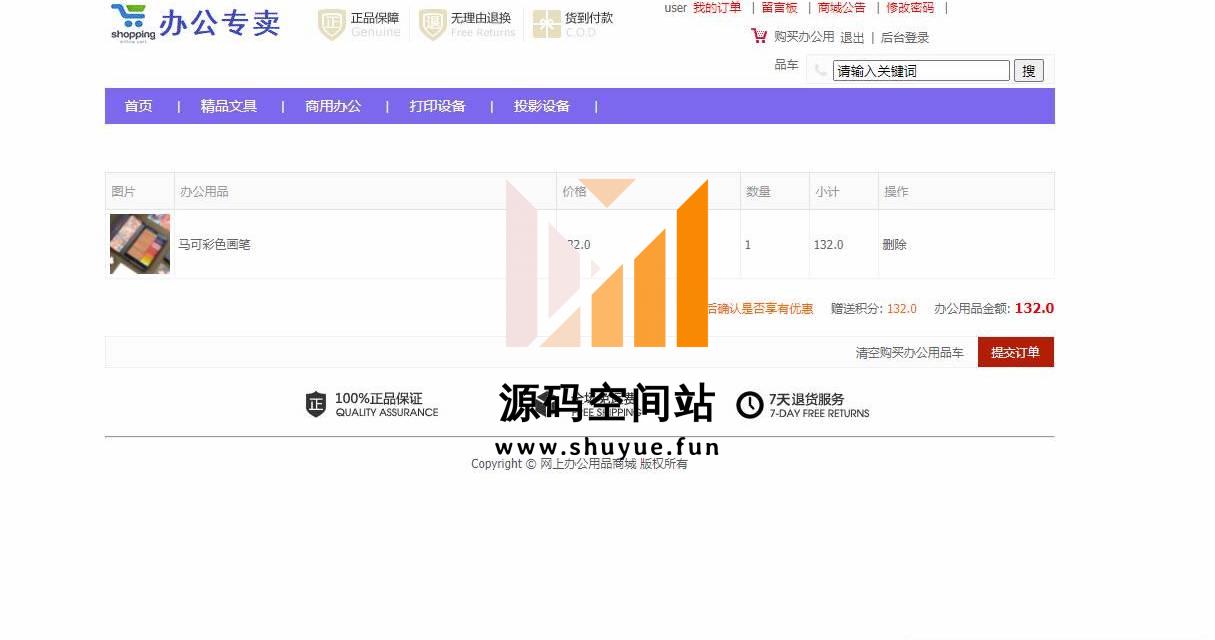
Task: Click the 正品保障 shield icon
Action: (x=331, y=25)
